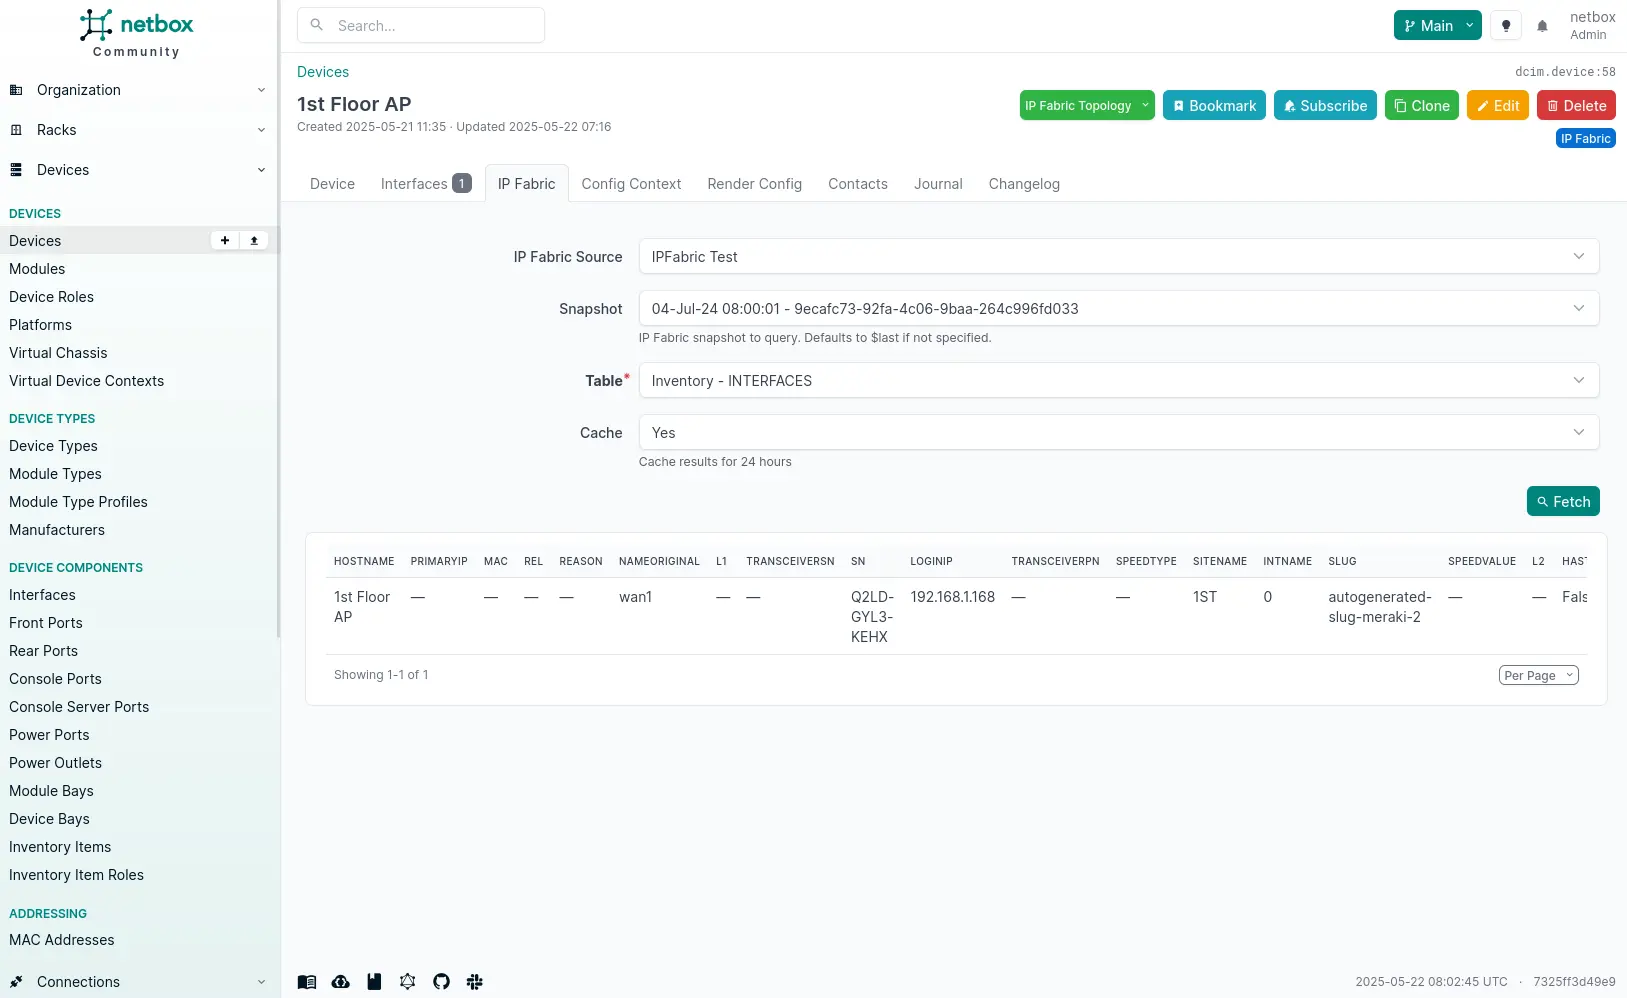Click the import icon beside Devices

(254, 241)
